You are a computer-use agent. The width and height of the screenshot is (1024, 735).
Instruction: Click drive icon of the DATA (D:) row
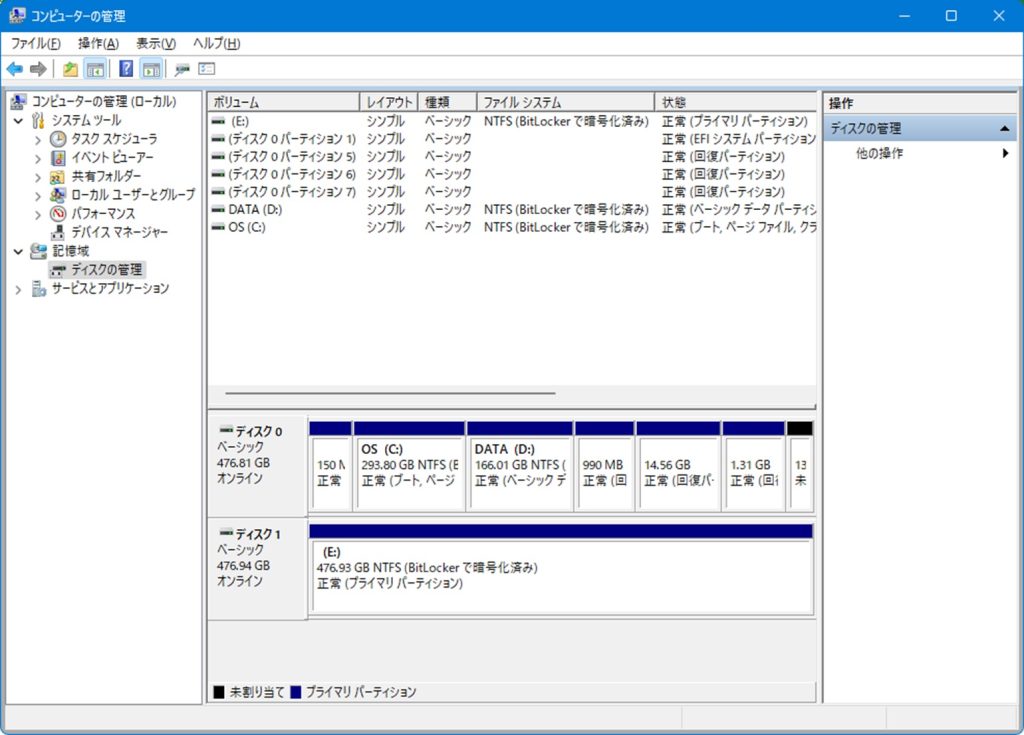[218, 209]
